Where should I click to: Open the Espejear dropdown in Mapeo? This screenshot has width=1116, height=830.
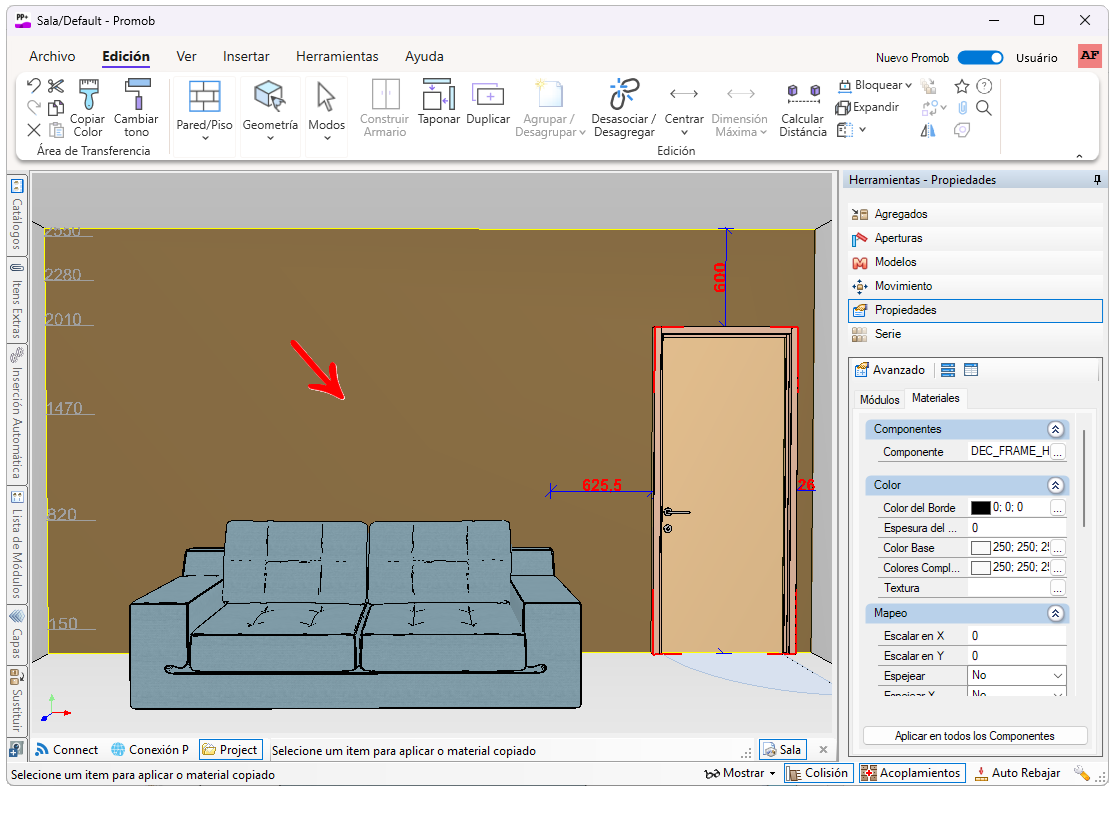tap(1058, 676)
